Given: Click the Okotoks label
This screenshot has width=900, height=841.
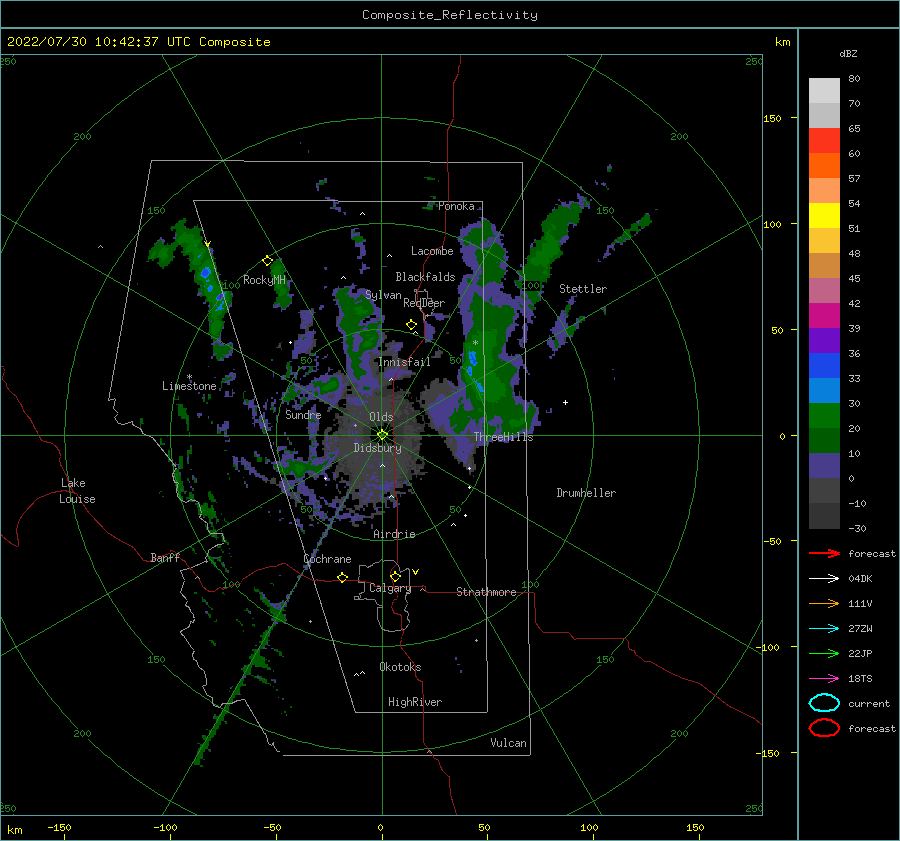Looking at the screenshot, I should [400, 667].
